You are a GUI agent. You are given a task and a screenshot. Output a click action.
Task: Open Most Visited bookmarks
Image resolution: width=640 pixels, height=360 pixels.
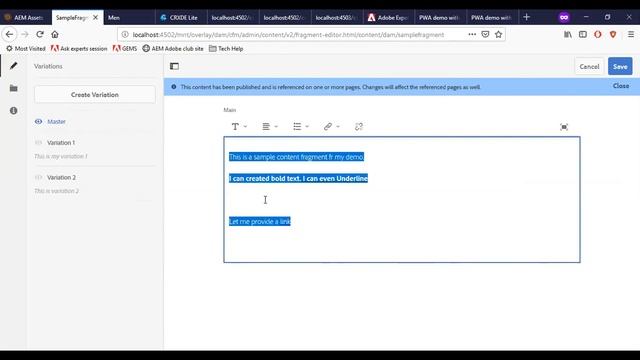click(x=26, y=49)
